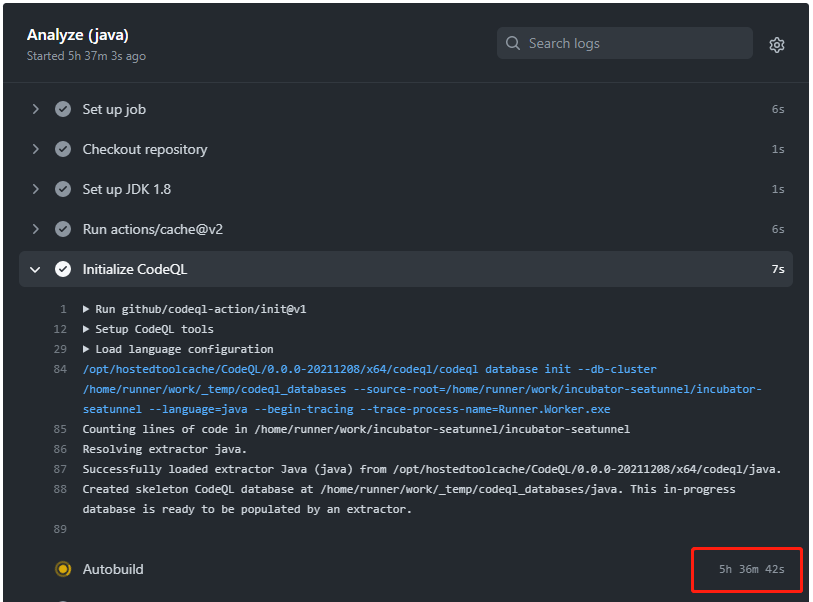Click the 'Started 5h 37m 3s ago' text
This screenshot has width=813, height=602.
click(x=86, y=56)
